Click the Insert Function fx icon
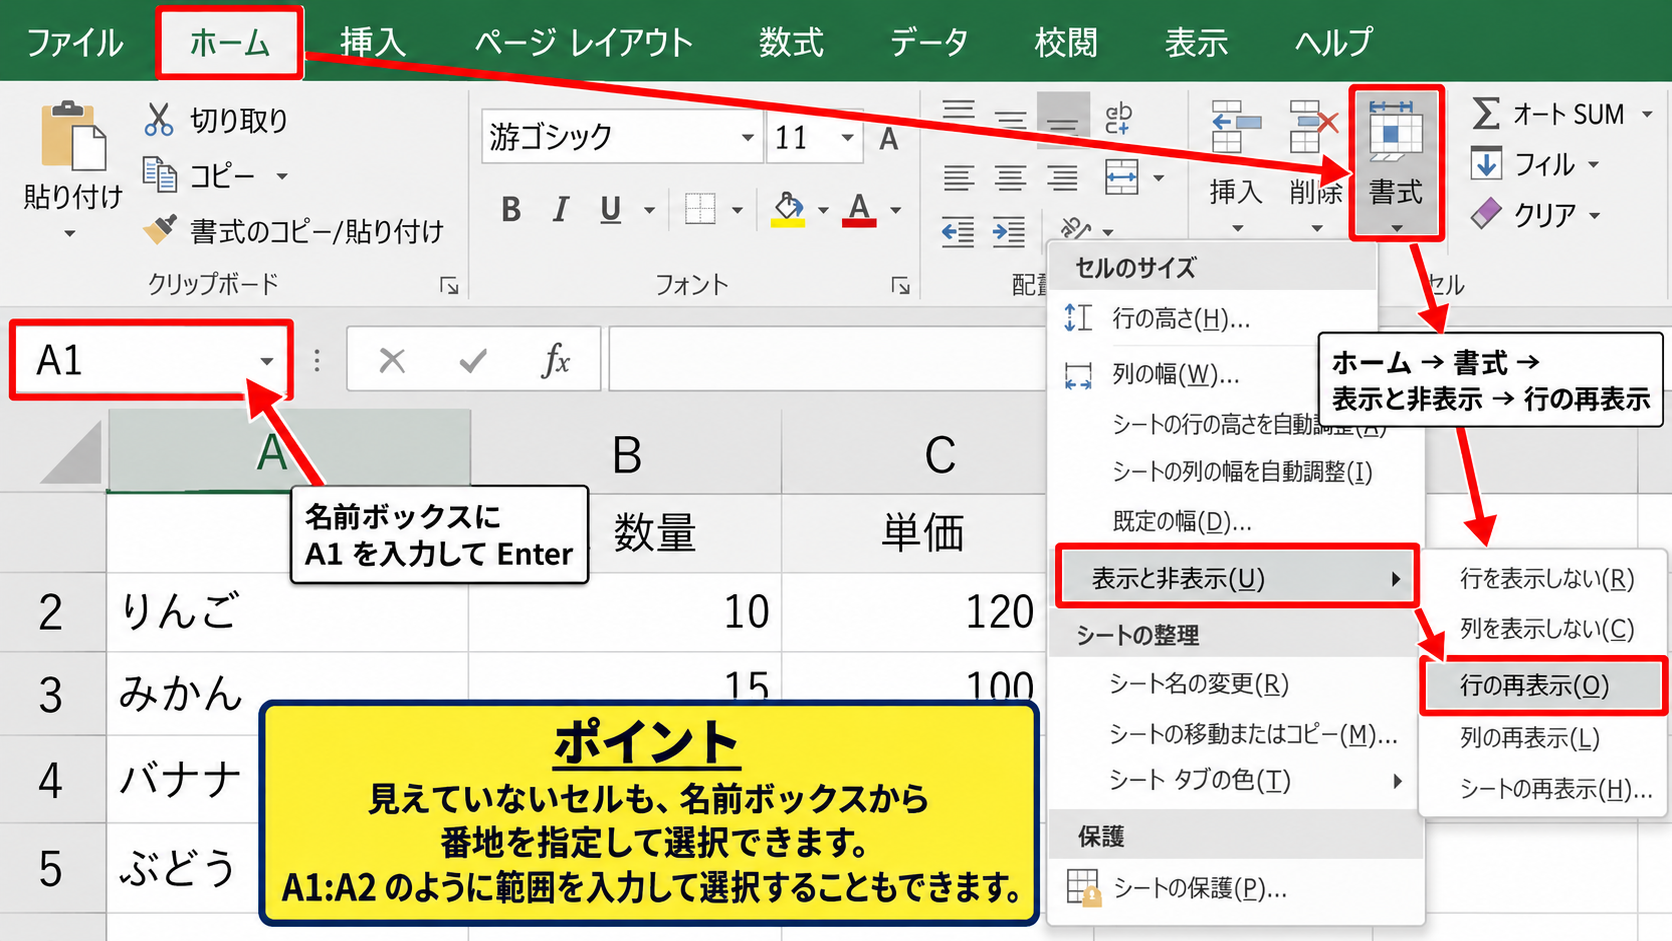The height and width of the screenshot is (941, 1672). (555, 360)
